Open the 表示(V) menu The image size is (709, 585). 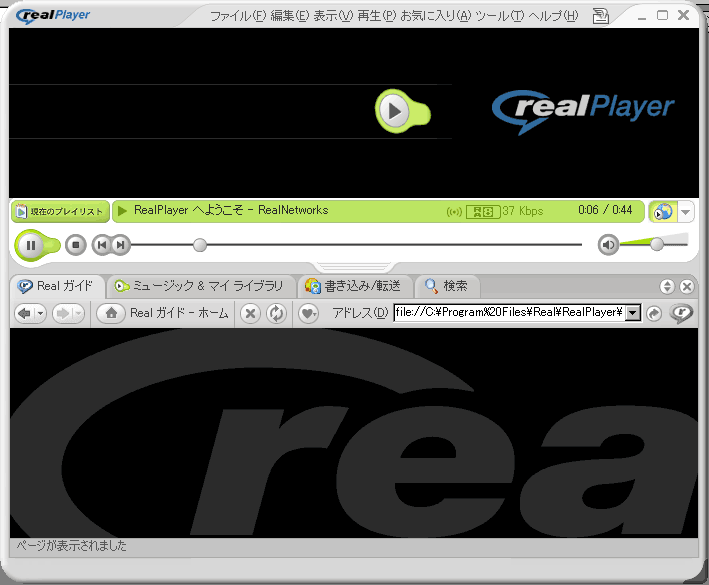coord(333,16)
